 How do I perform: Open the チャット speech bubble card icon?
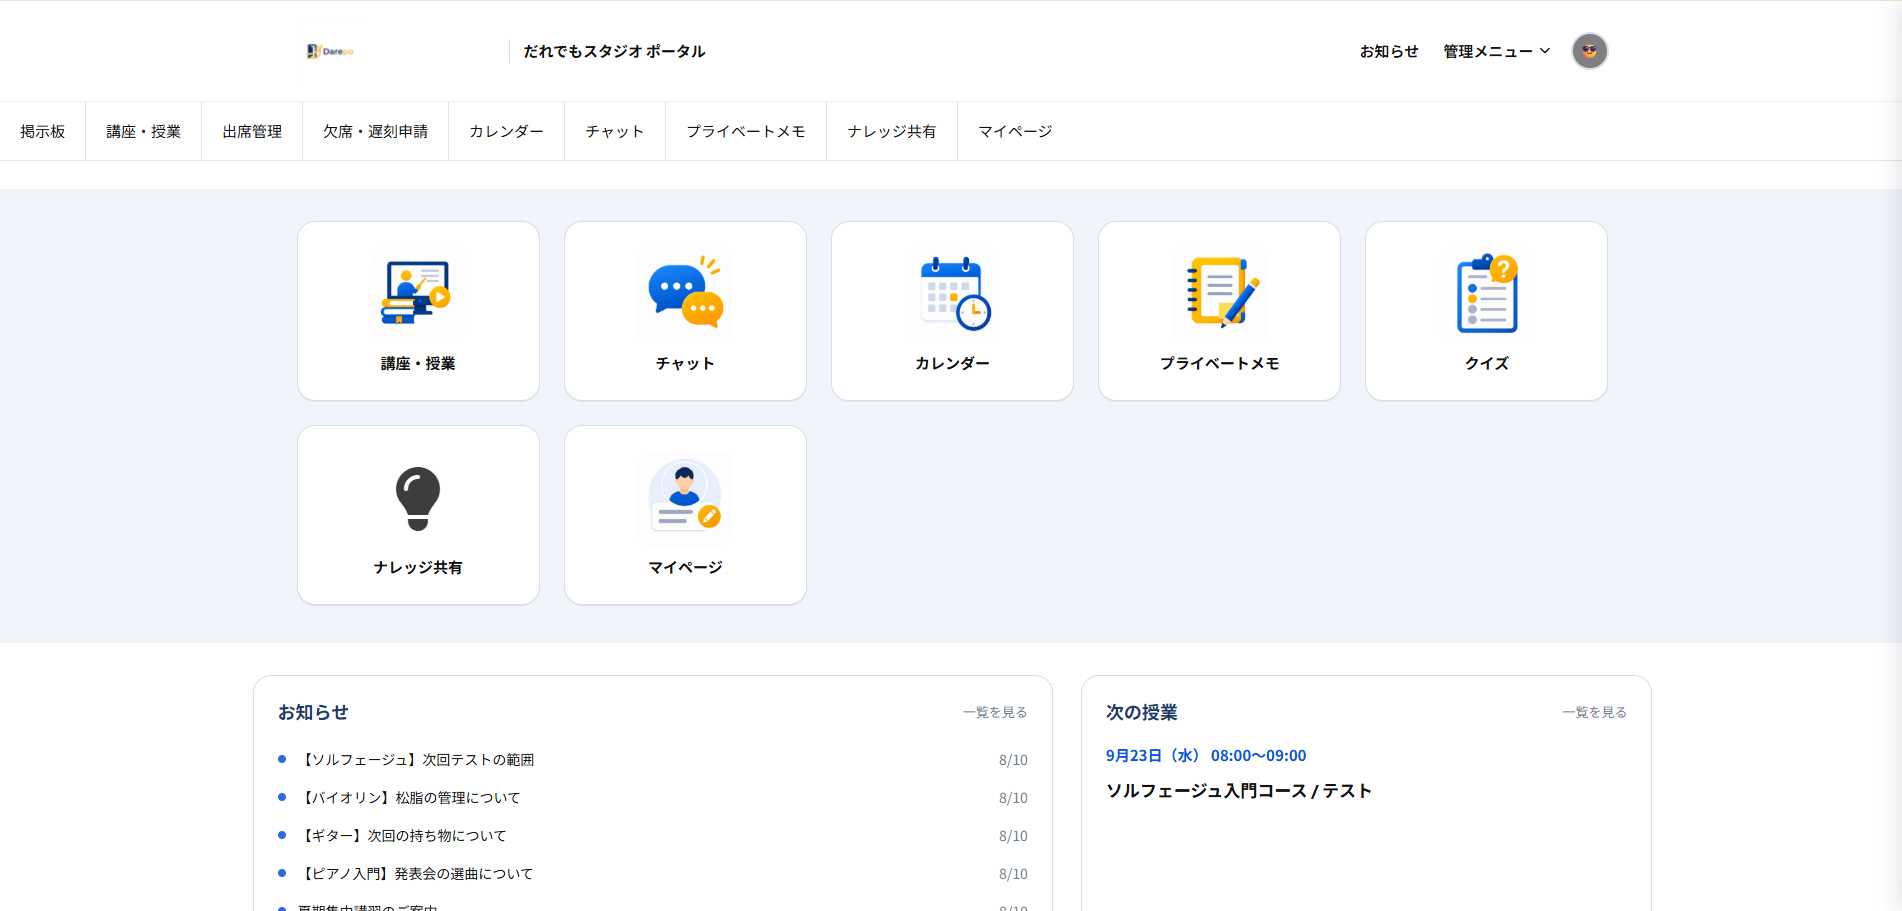coord(685,293)
